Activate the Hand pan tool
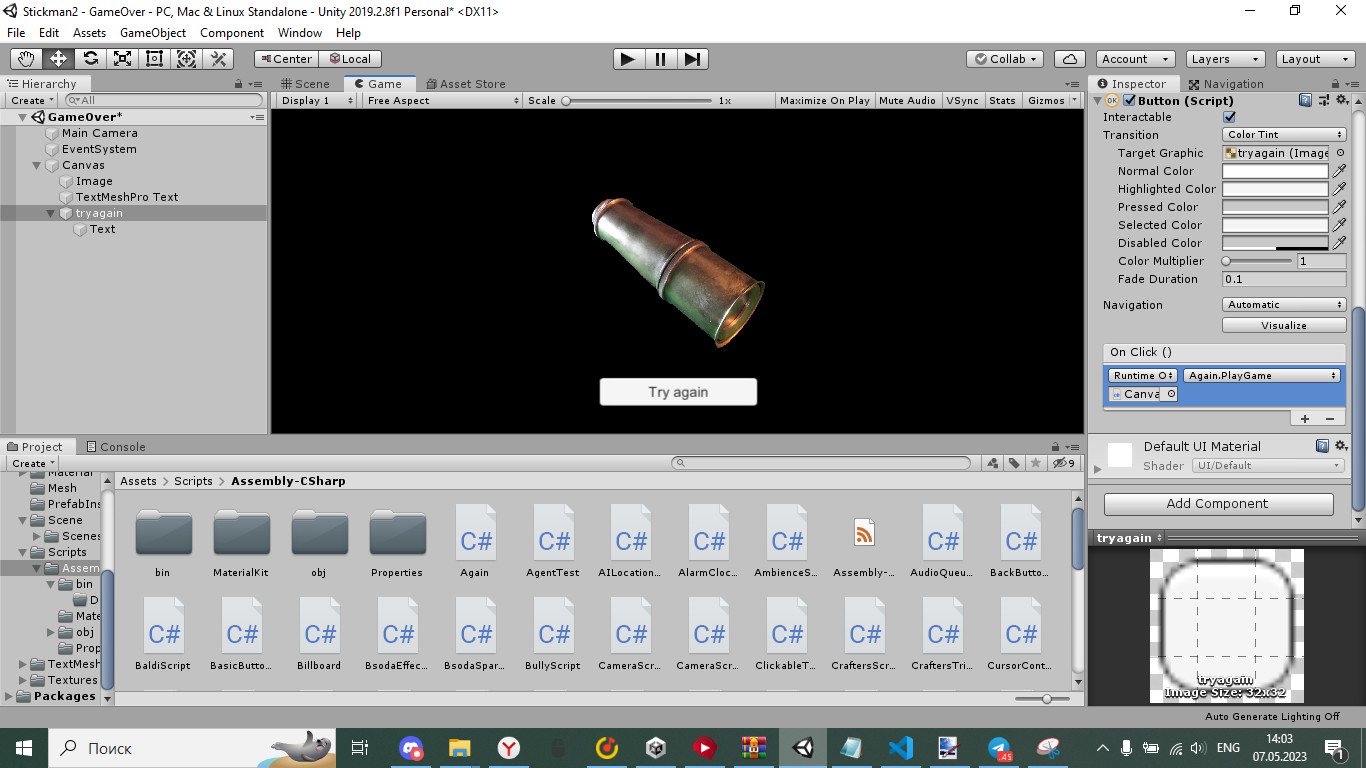 [x=26, y=58]
